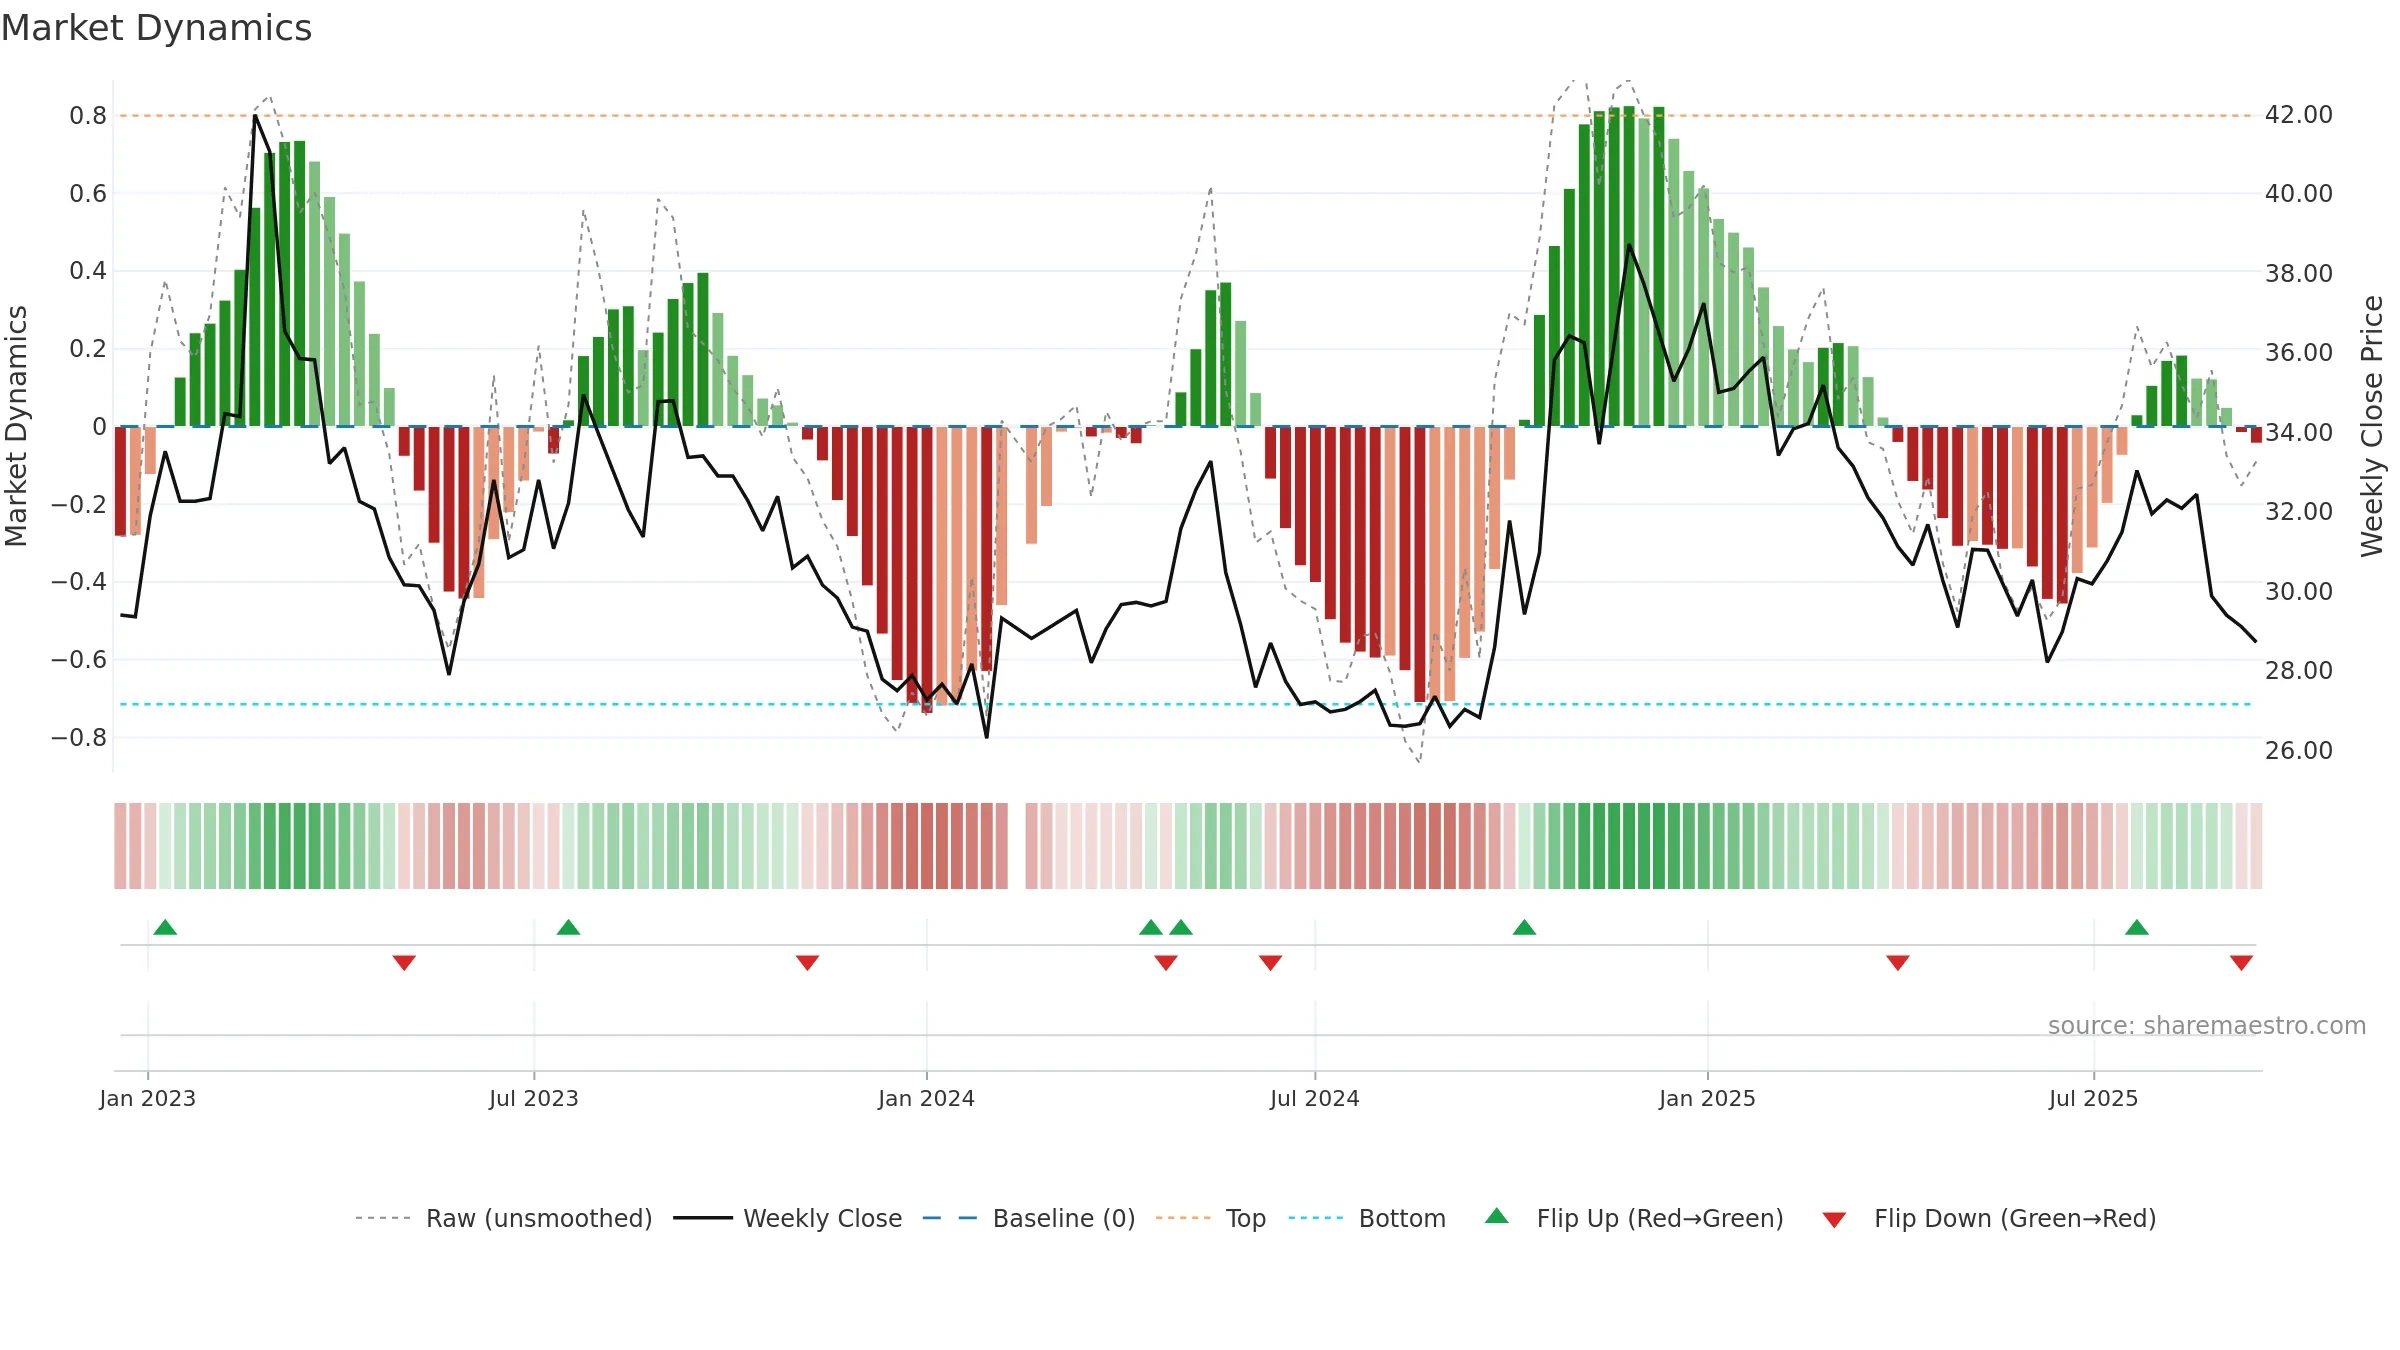Viewport: 2400px width, 1350px height.
Task: Click the 34.00 price tick on the right axis
Action: coord(2298,433)
